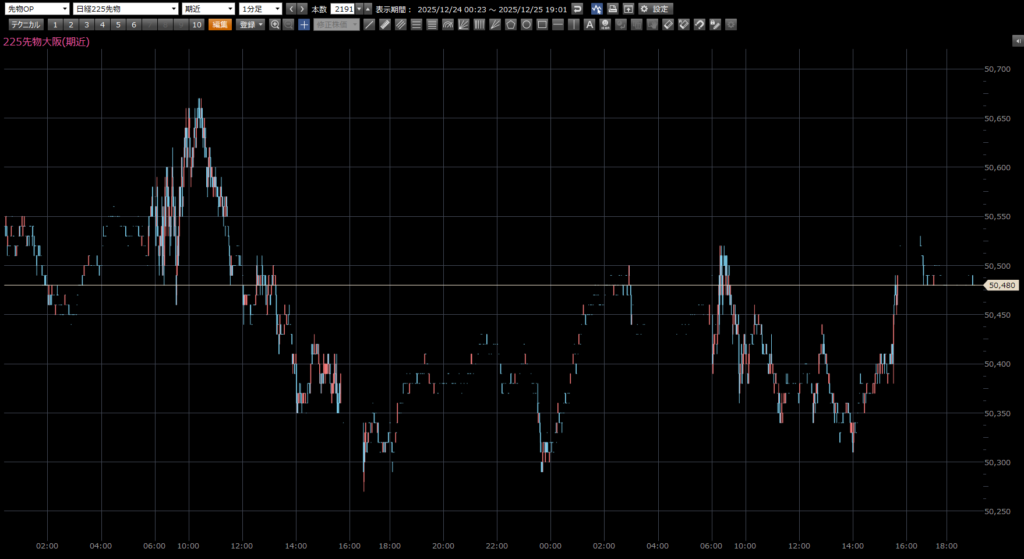The image size is (1024, 559).
Task: Select technical preset tab 10
Action: (x=197, y=24)
